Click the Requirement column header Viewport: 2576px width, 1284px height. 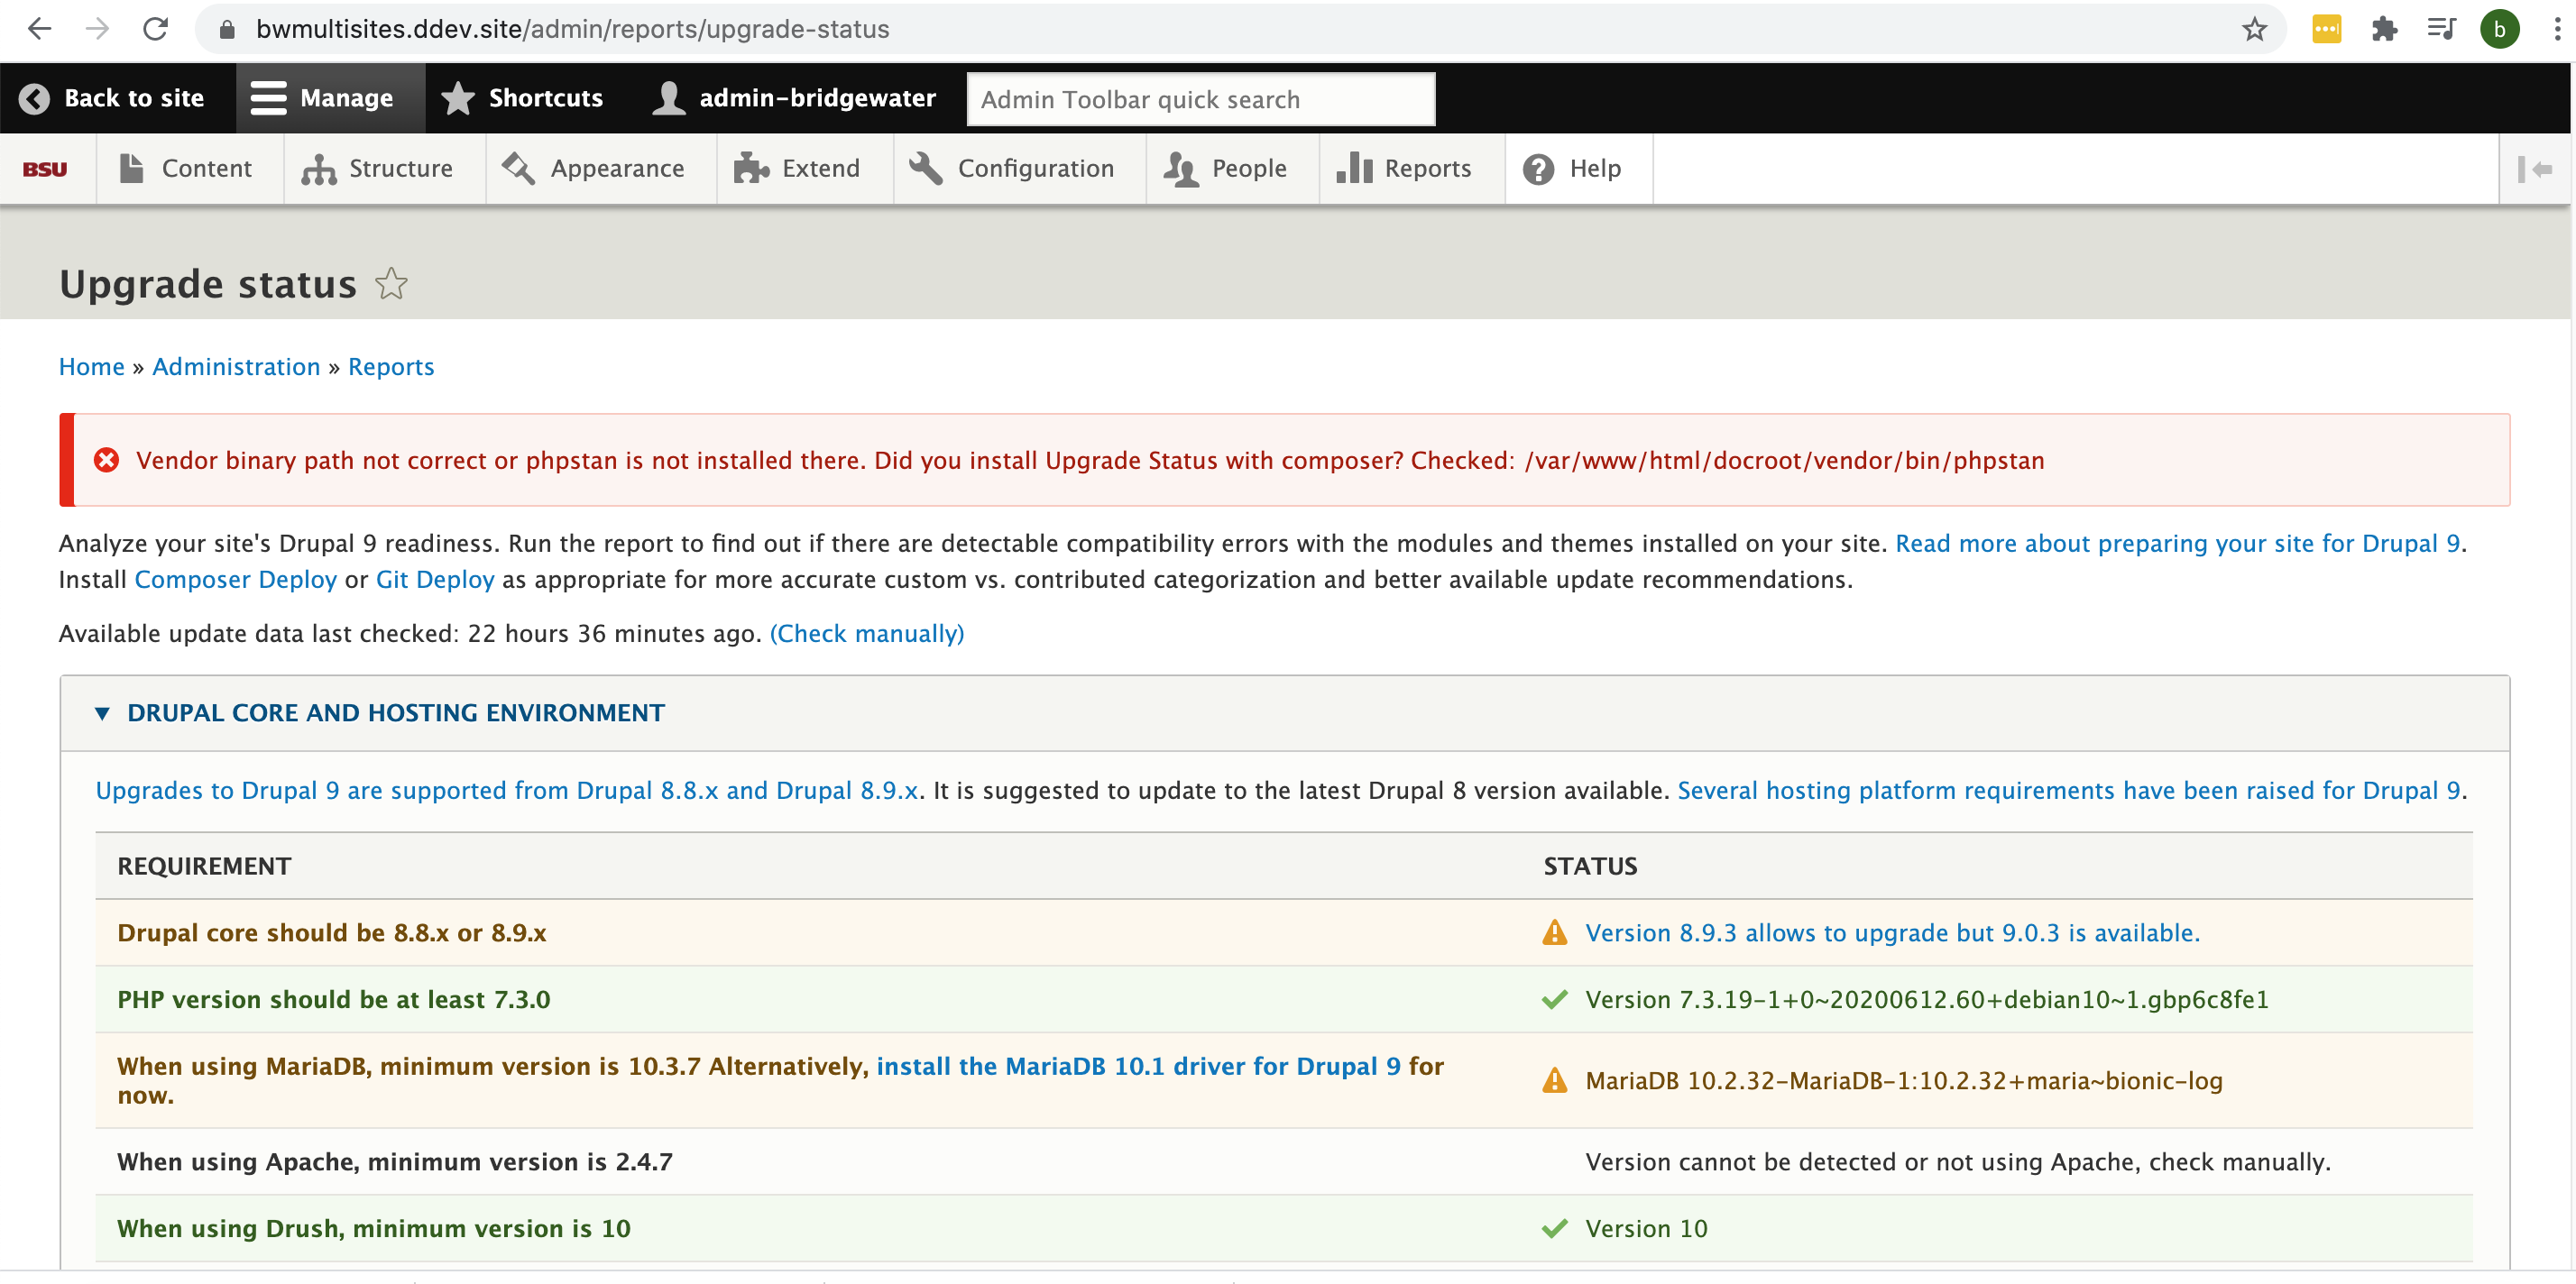[x=204, y=866]
